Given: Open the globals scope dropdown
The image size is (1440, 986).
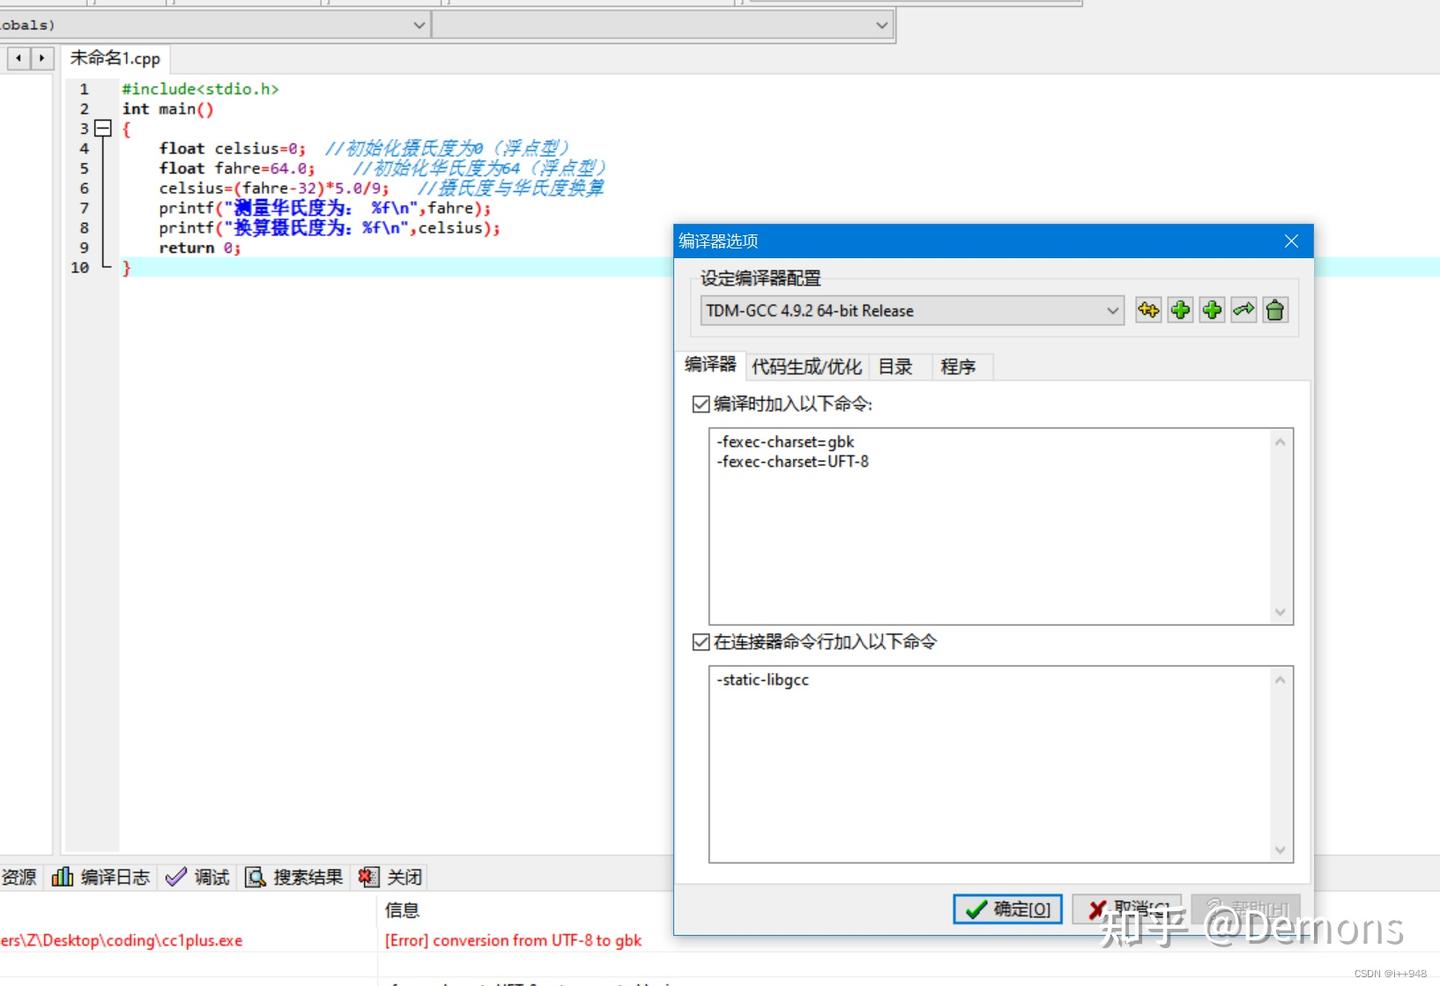Looking at the screenshot, I should (x=419, y=25).
